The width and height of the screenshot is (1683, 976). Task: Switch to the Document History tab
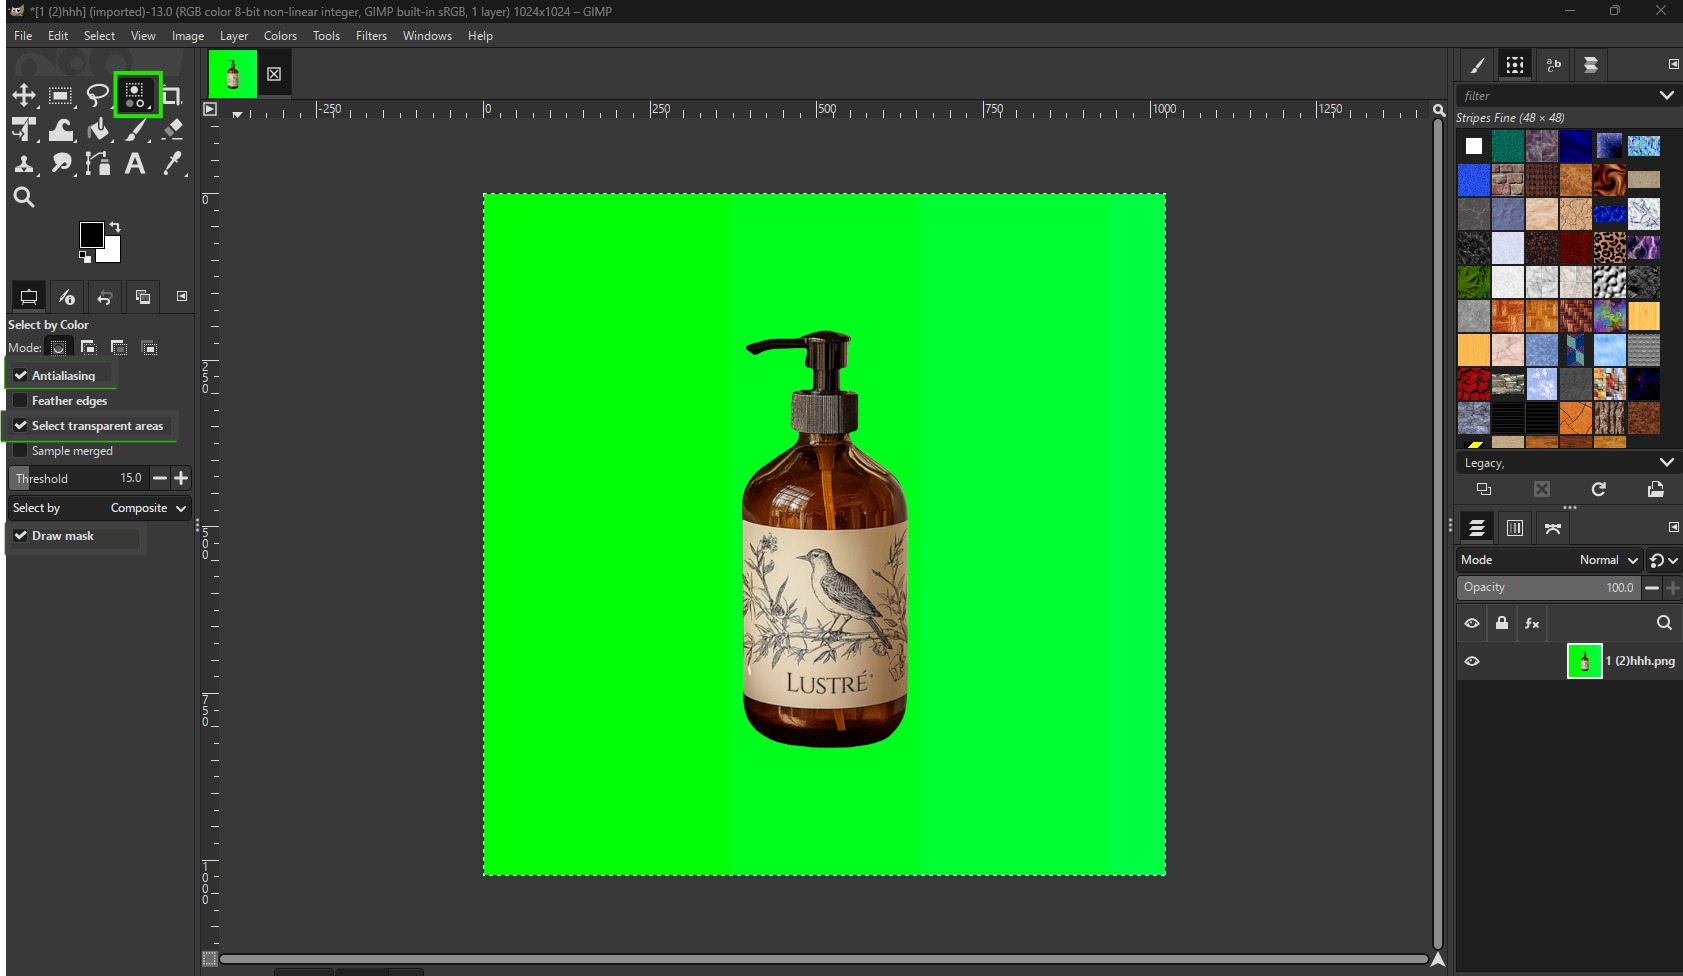pos(1591,65)
